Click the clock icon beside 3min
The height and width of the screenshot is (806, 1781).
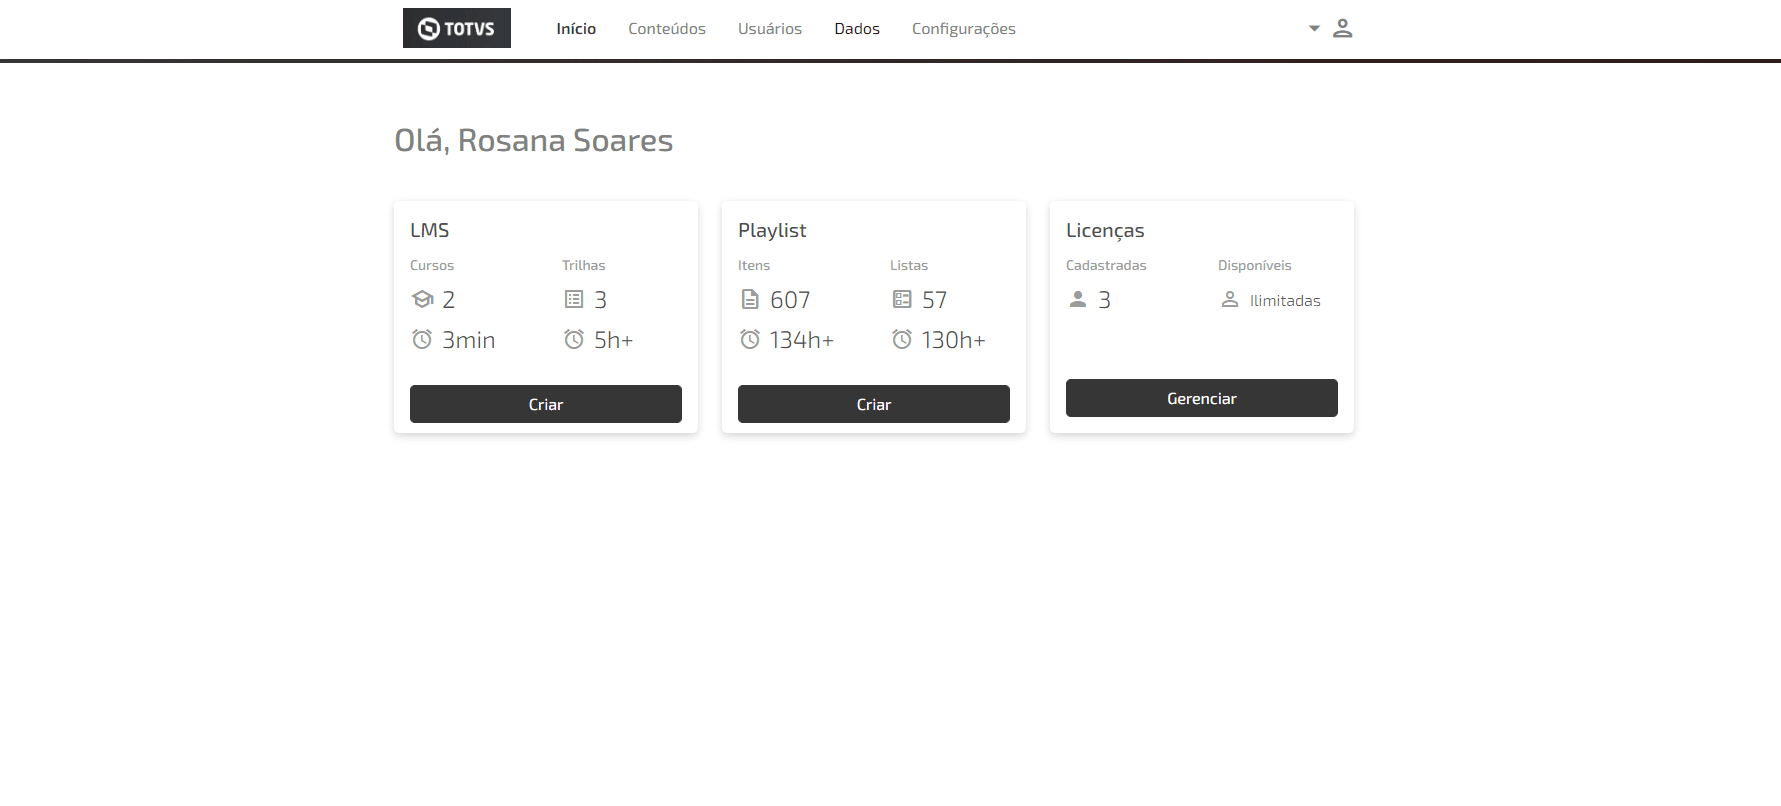[x=422, y=339]
